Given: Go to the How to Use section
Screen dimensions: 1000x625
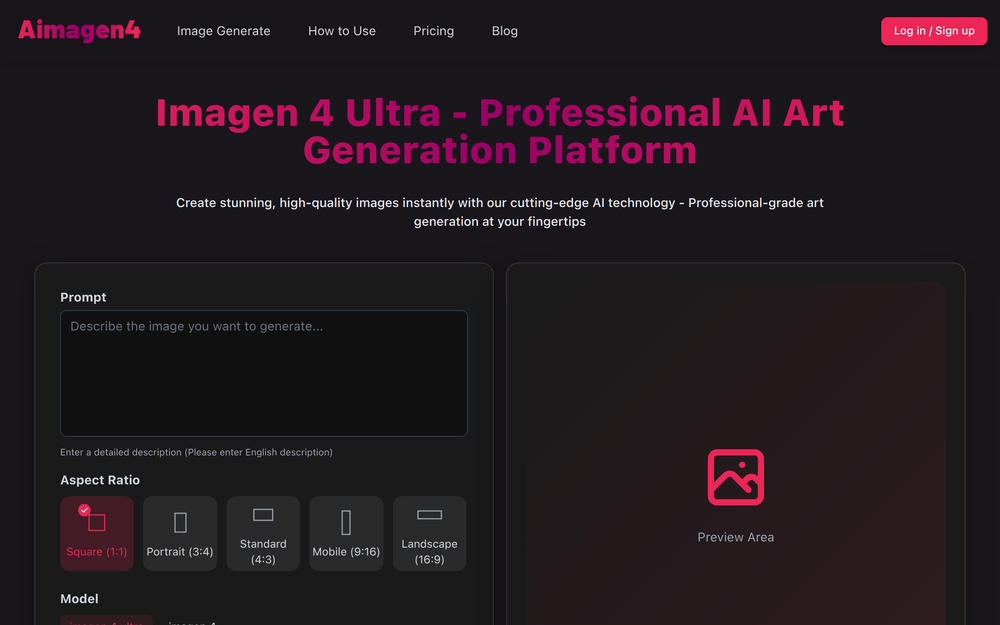Looking at the screenshot, I should (342, 31).
